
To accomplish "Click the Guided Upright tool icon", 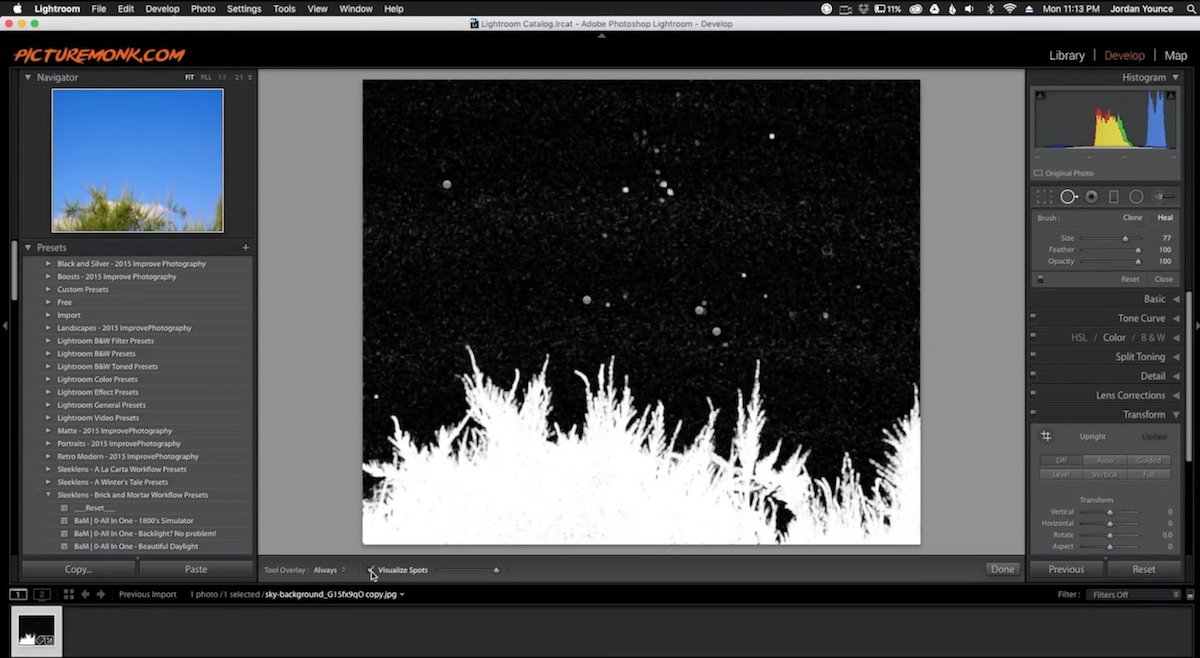I will pyautogui.click(x=1047, y=436).
